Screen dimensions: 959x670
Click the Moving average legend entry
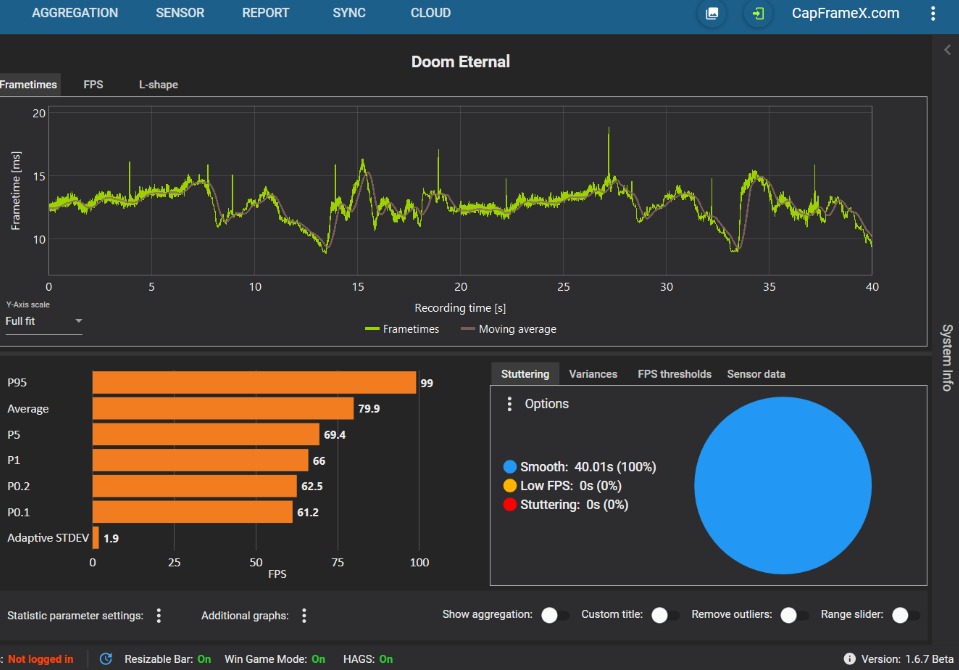point(508,329)
